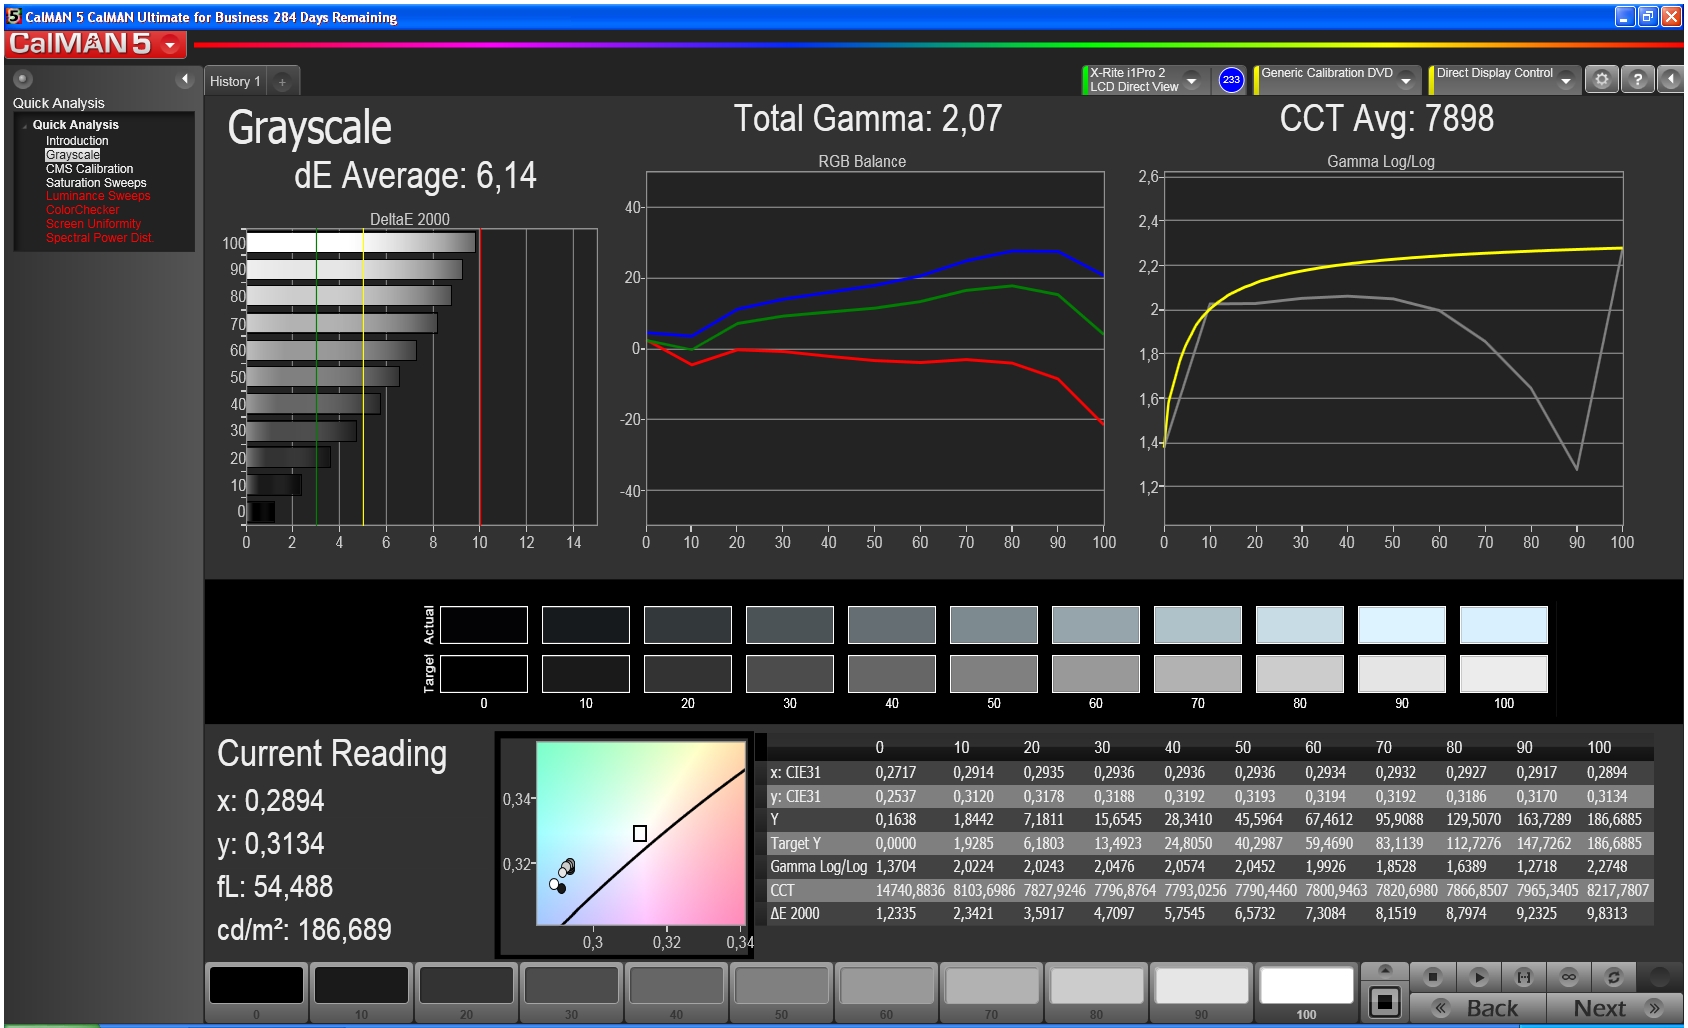Expand pattern options with up arrow
1688x1028 pixels.
[x=1385, y=970]
